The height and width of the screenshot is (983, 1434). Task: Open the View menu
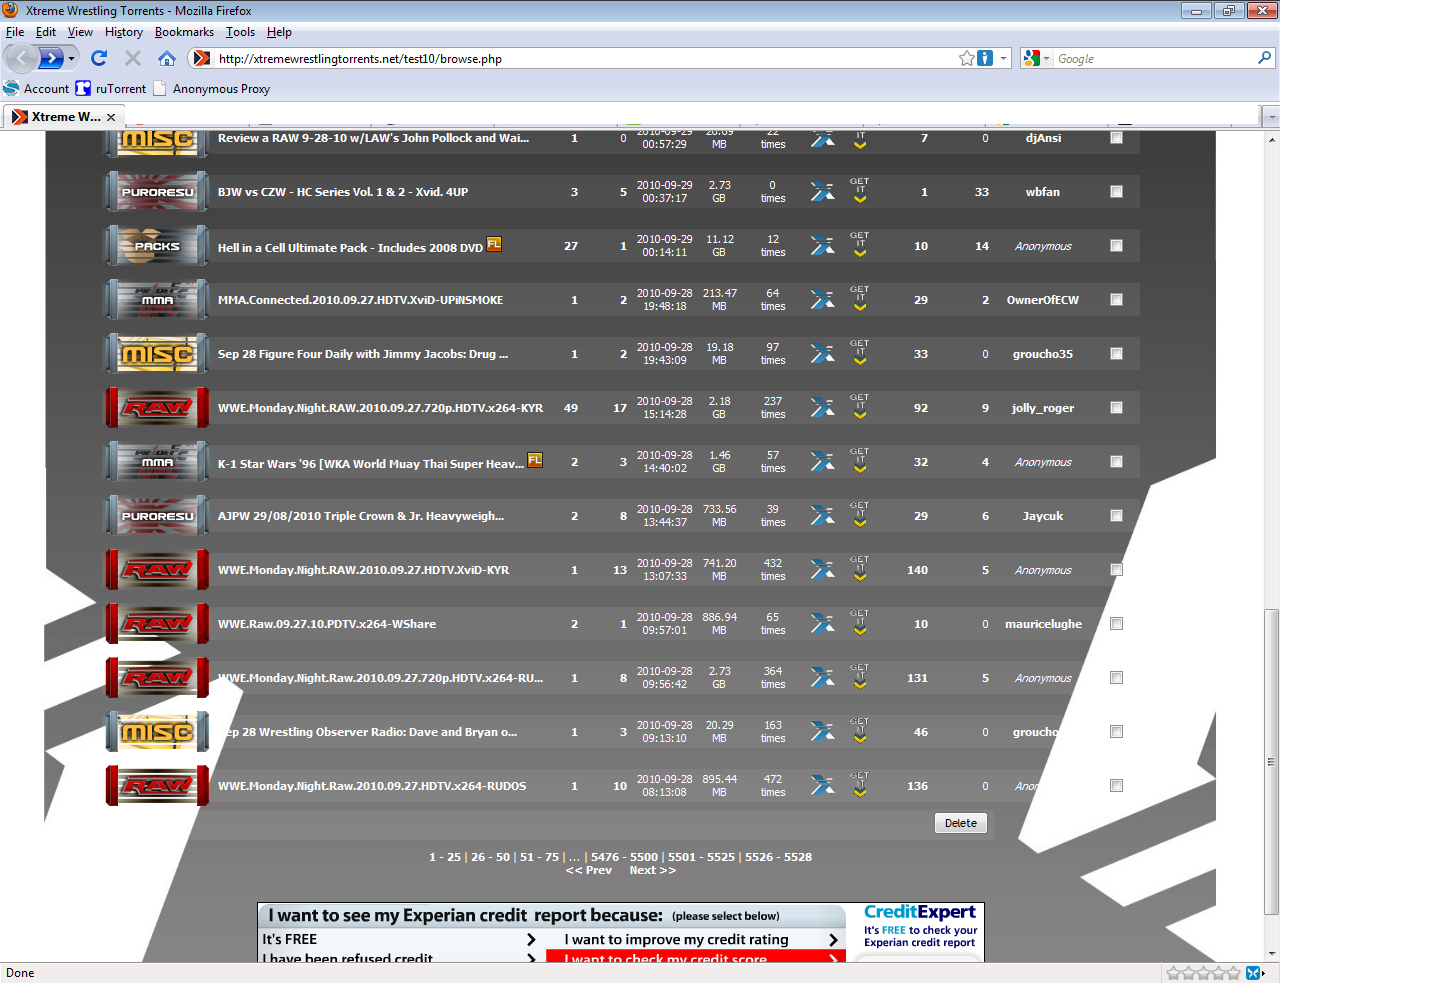coord(80,32)
